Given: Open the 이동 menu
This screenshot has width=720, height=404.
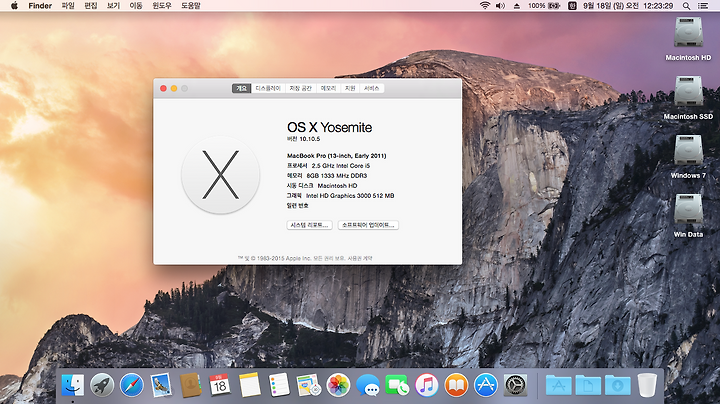Looking at the screenshot, I should (135, 6).
